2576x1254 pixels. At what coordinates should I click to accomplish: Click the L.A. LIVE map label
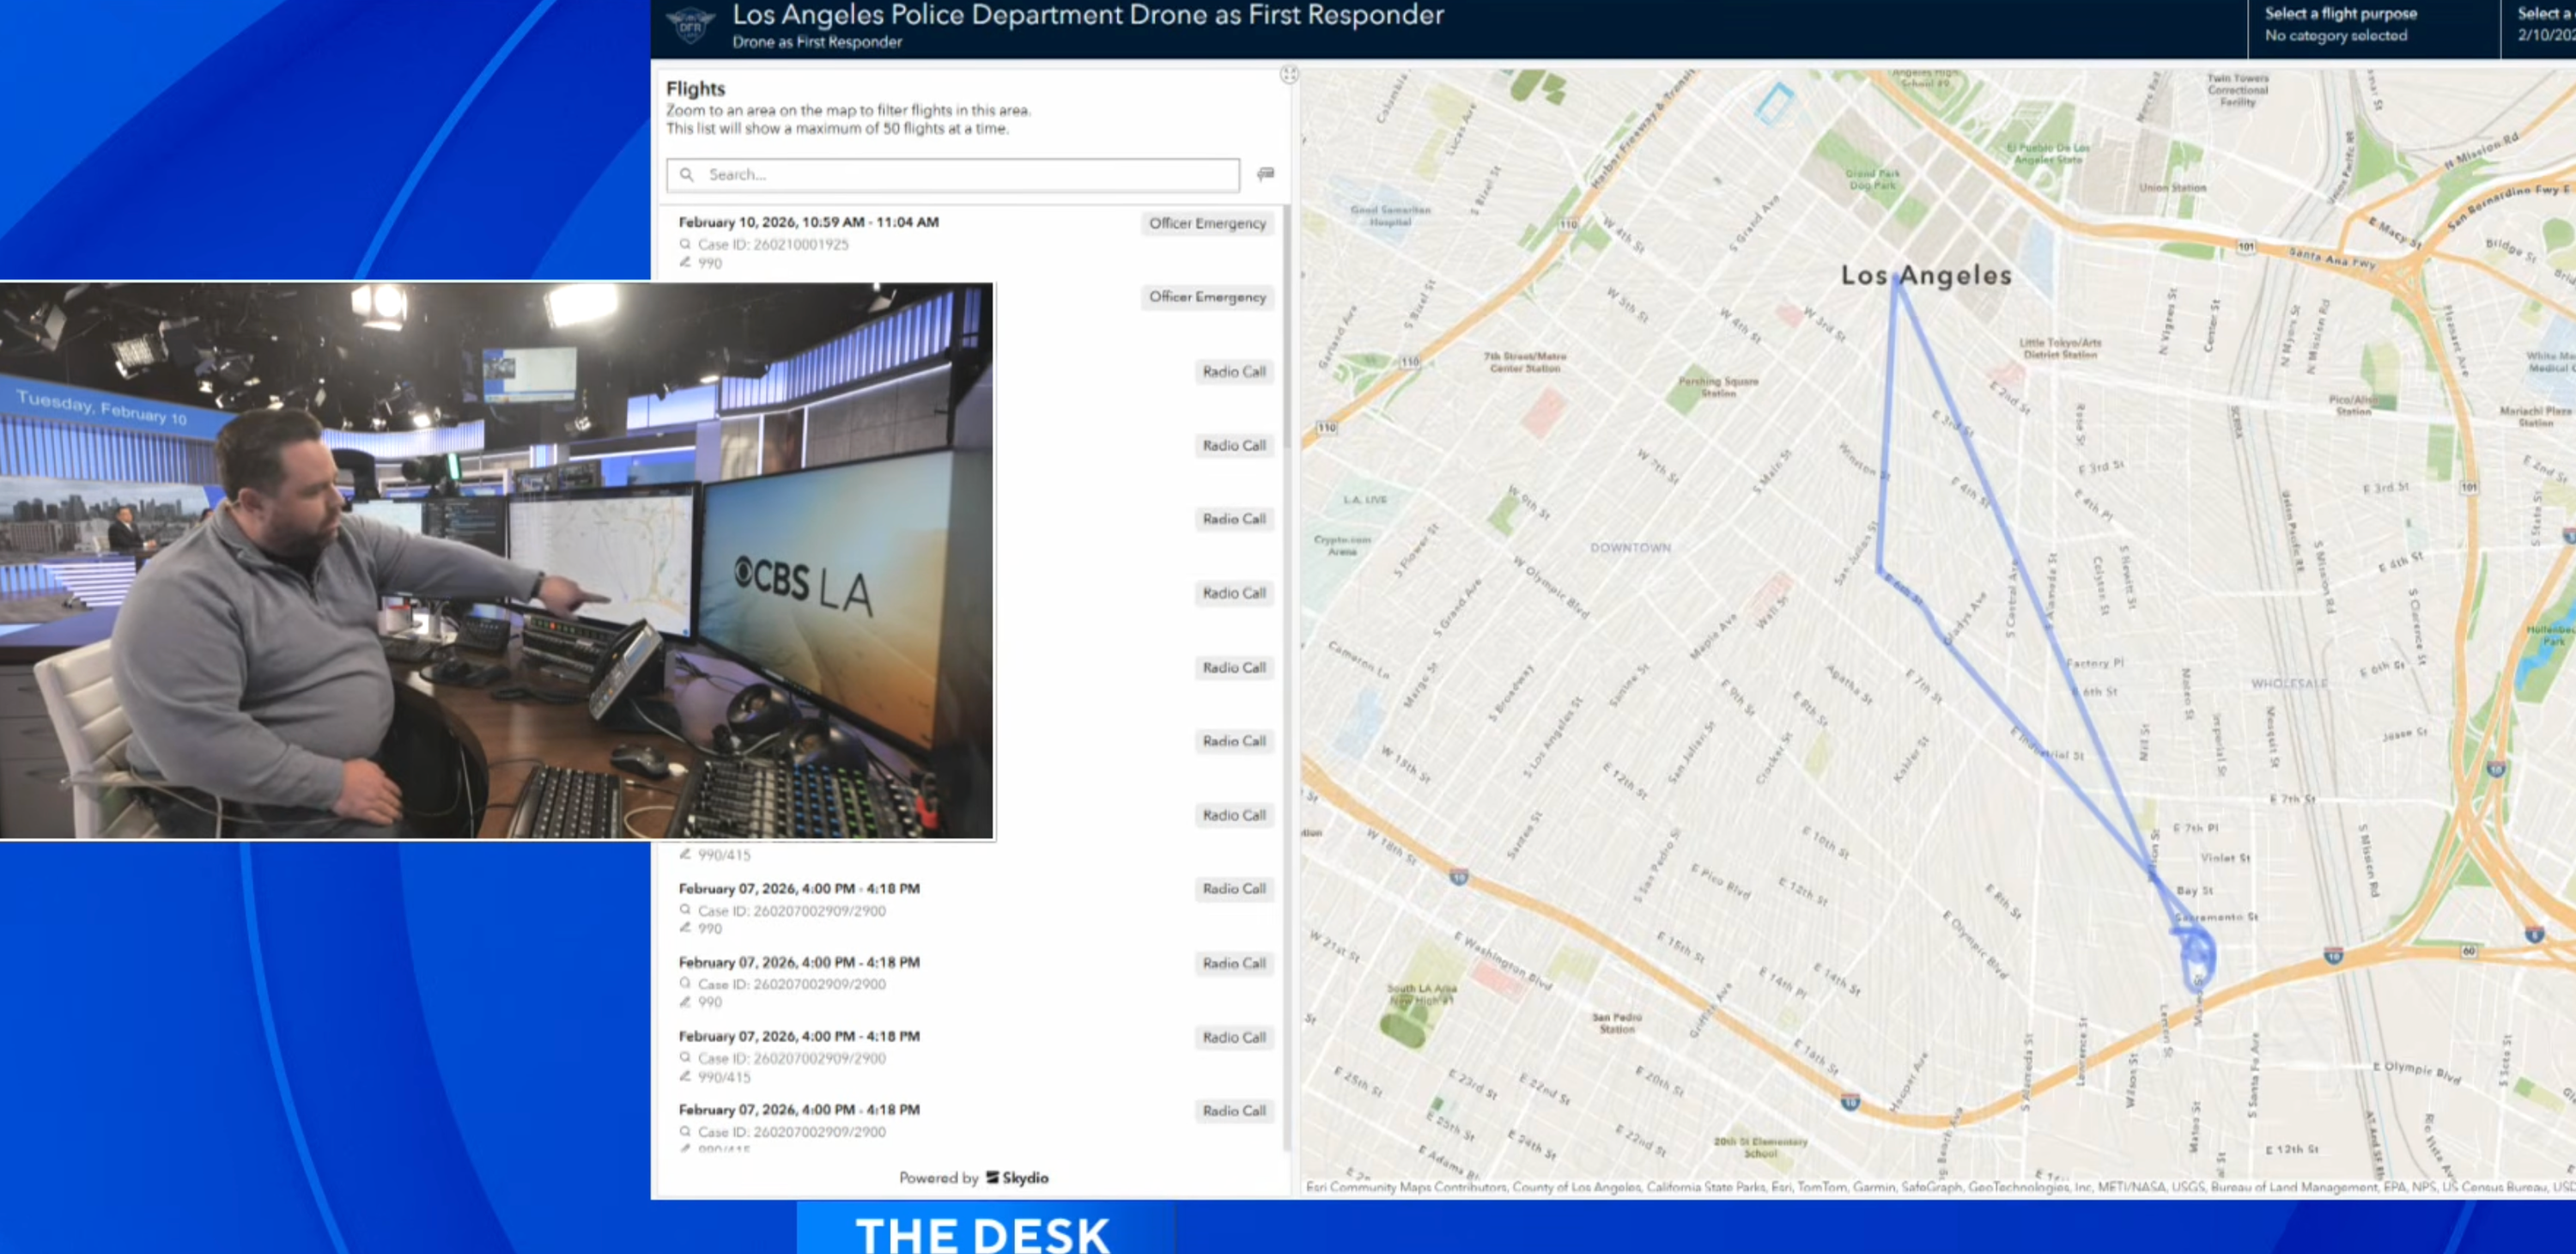1364,499
